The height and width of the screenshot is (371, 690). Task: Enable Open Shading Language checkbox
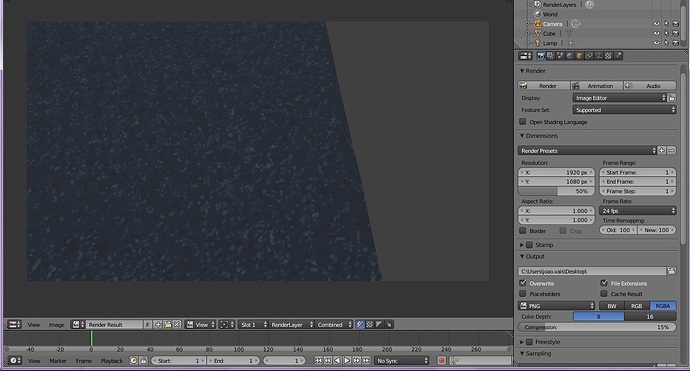tap(523, 121)
